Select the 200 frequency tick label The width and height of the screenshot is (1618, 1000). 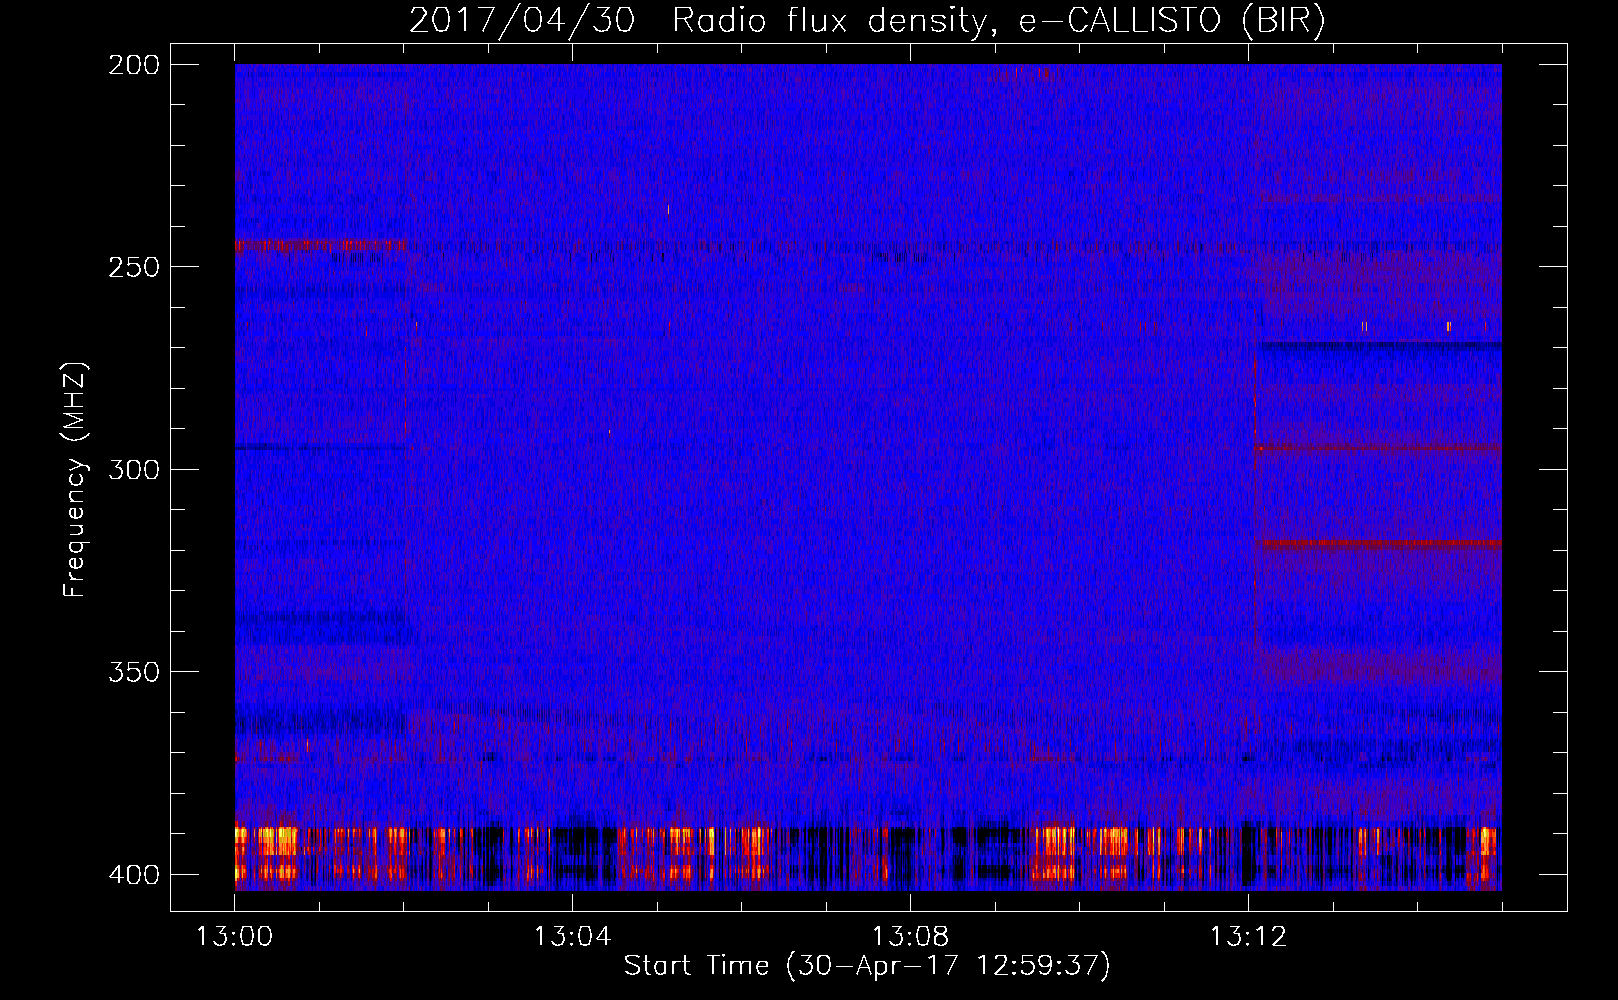pos(134,65)
